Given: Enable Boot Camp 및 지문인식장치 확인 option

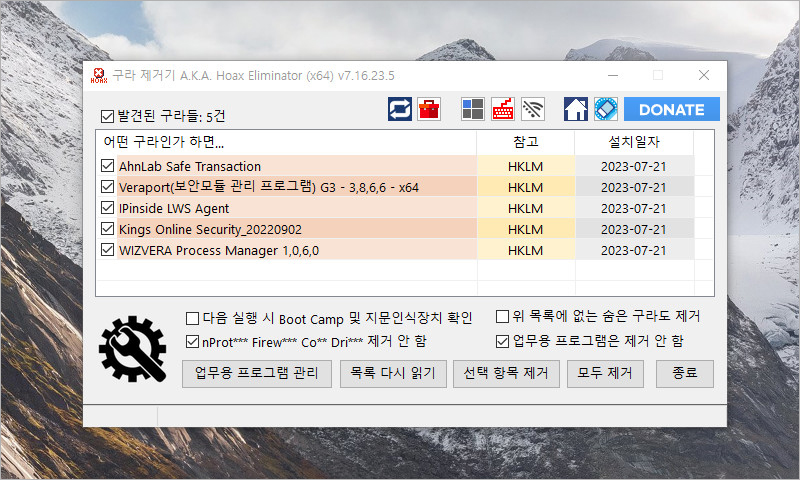Looking at the screenshot, I should click(x=192, y=319).
